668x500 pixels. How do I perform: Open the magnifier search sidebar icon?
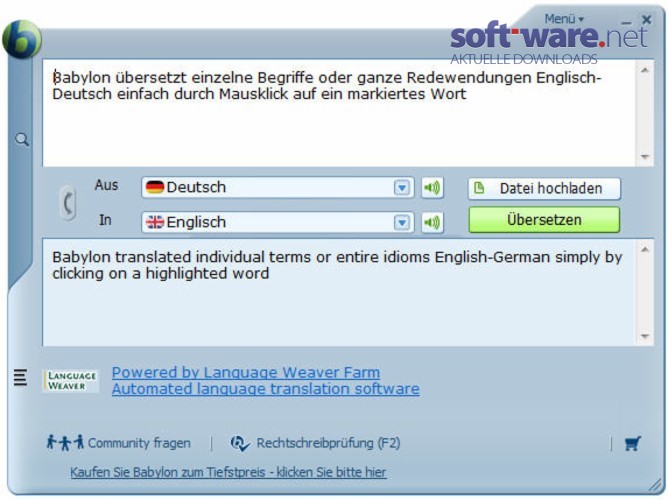coord(21,139)
